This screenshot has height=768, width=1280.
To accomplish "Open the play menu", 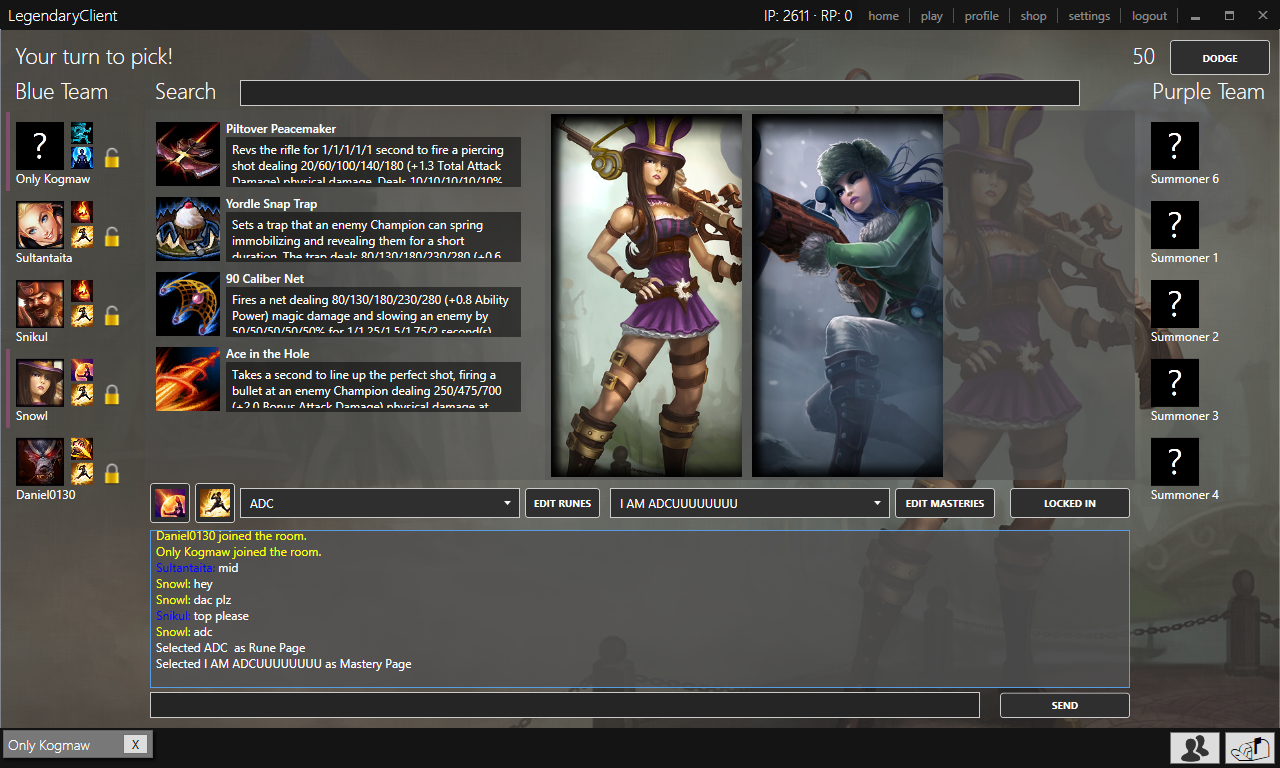I will point(932,16).
